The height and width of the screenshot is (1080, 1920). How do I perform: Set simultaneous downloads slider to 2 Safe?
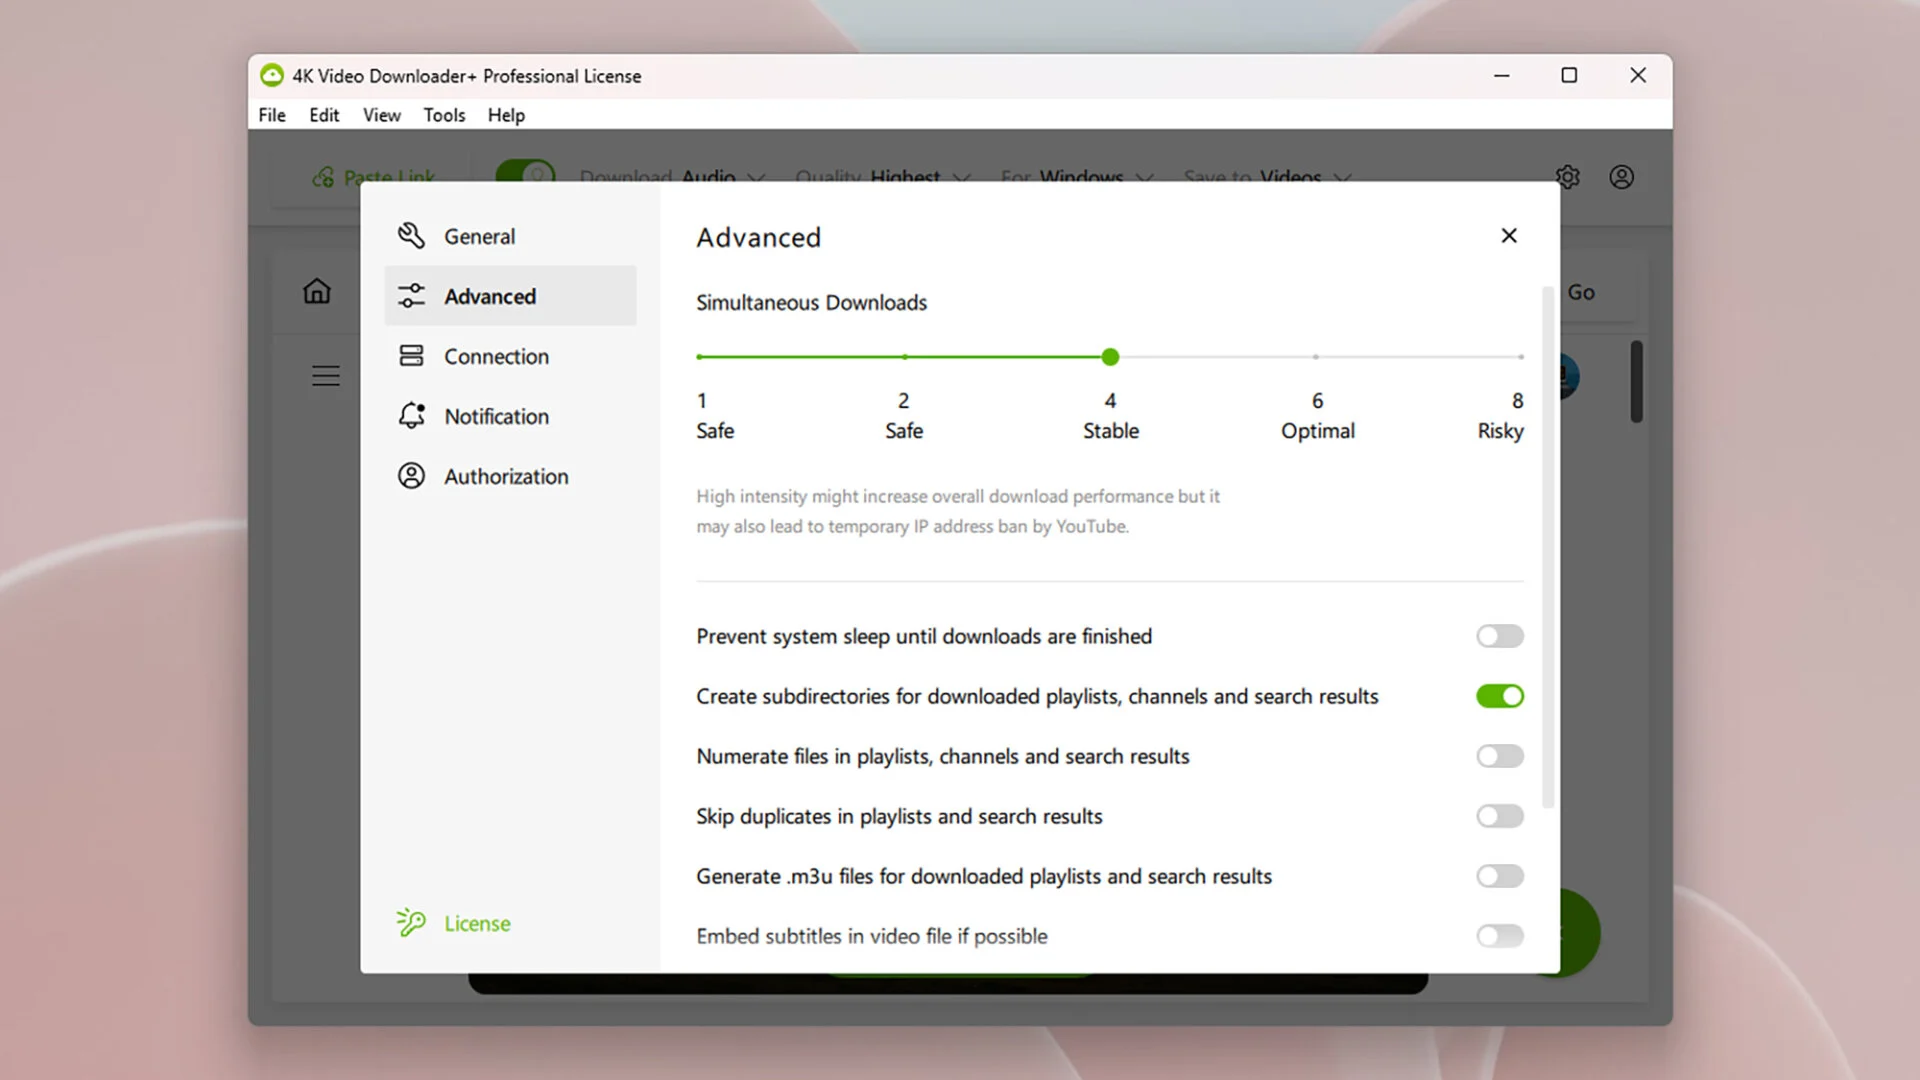904,357
